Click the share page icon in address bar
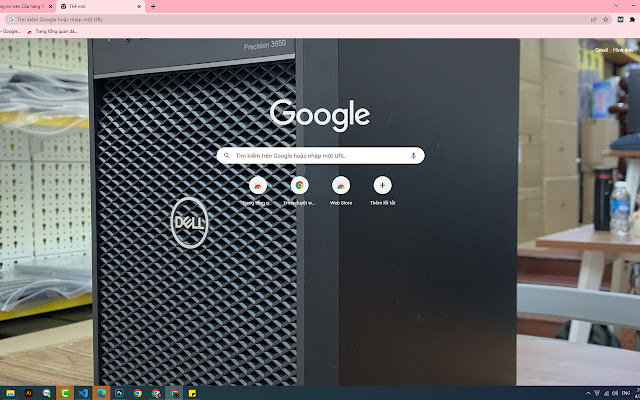 click(594, 19)
